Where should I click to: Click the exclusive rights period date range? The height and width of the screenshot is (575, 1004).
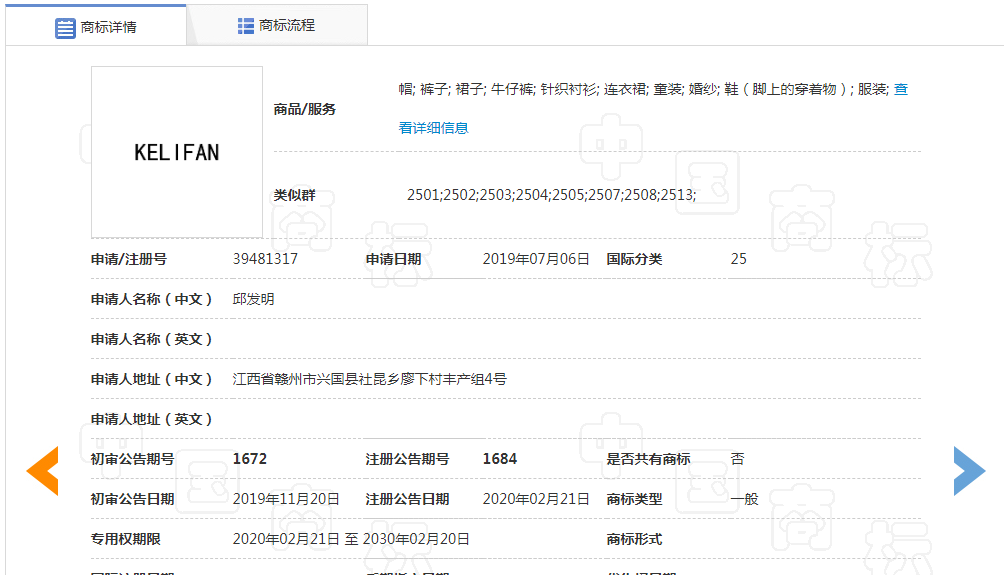(351, 539)
